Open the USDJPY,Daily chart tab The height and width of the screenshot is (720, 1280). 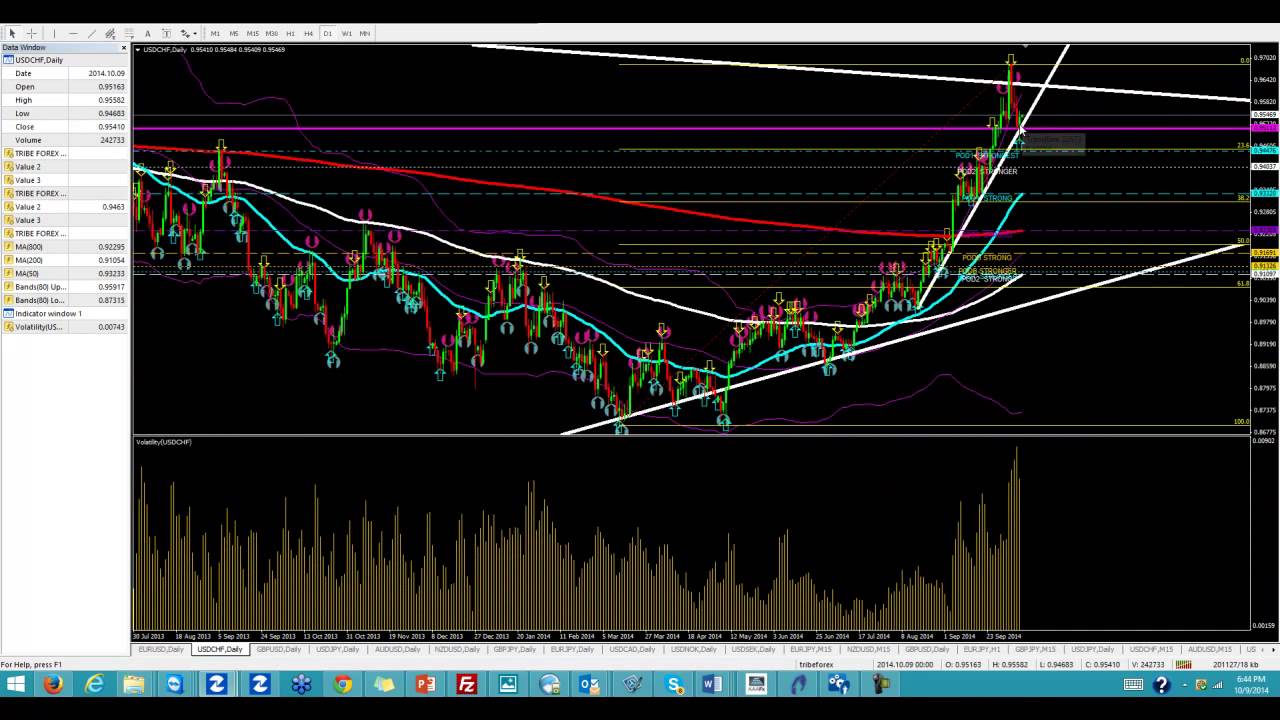337,649
